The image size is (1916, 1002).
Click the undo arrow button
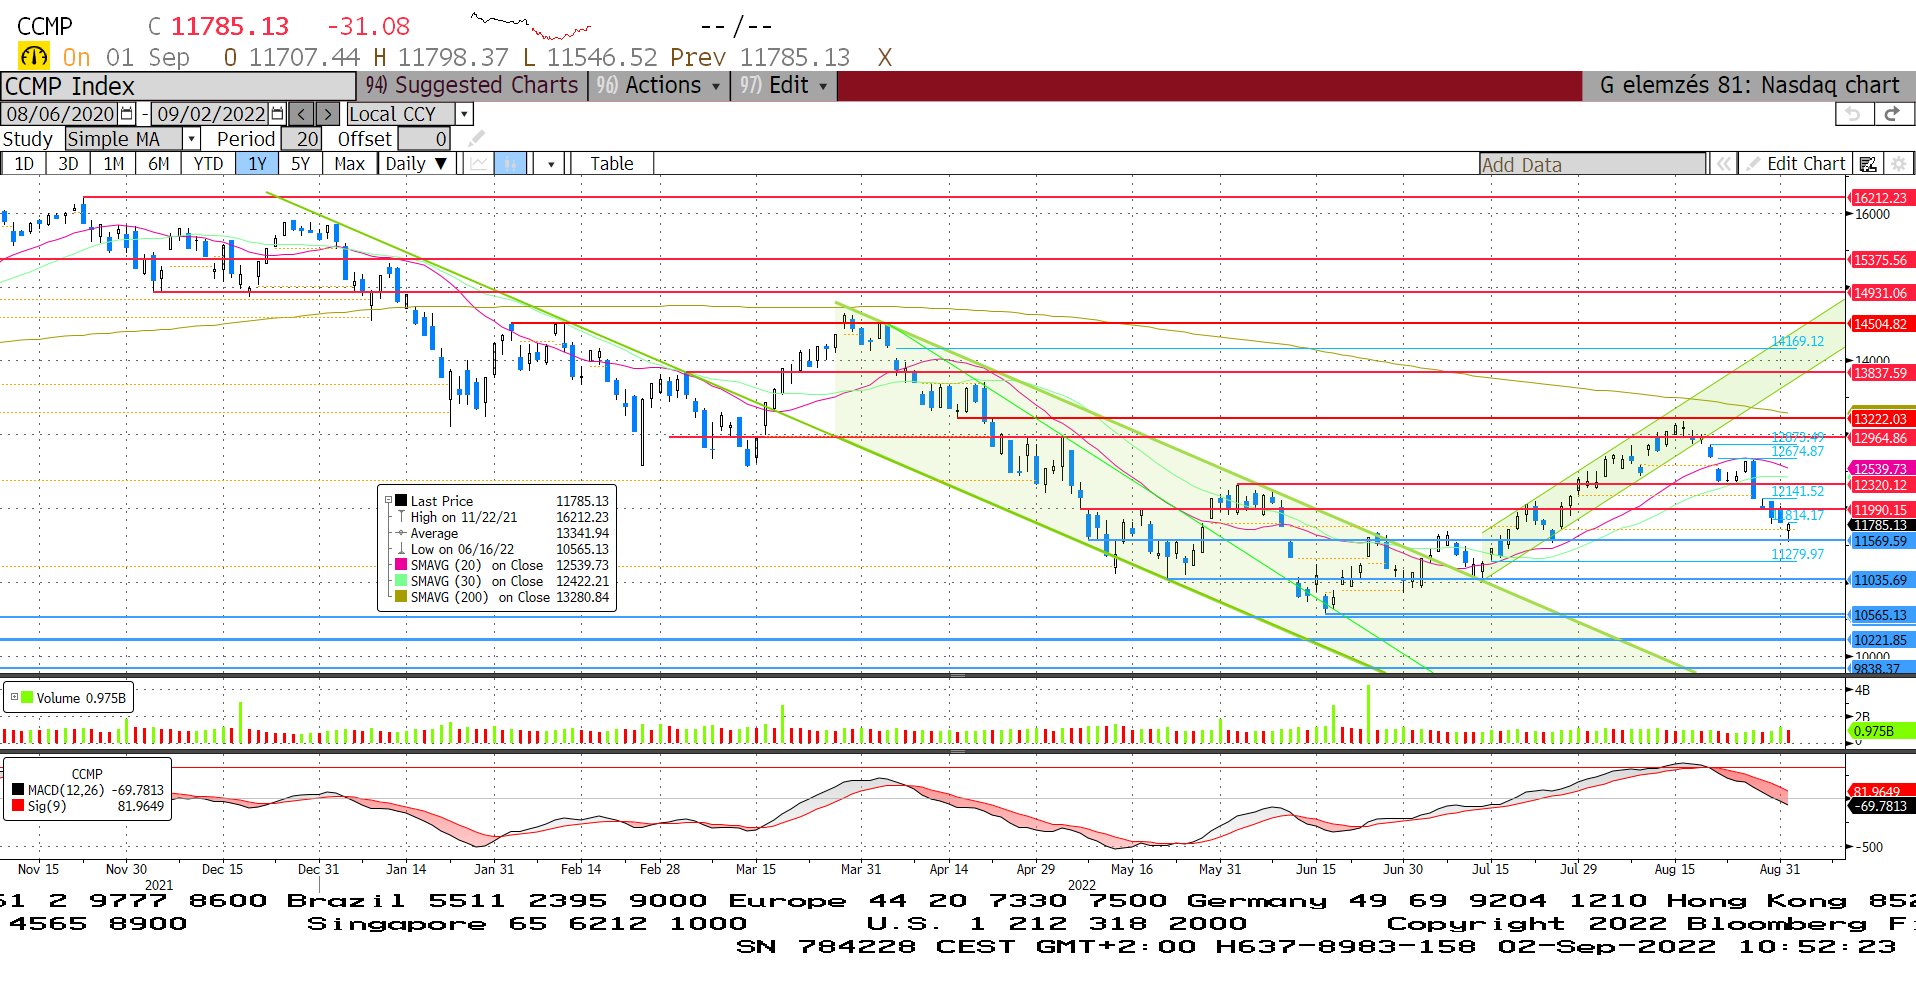(1853, 114)
